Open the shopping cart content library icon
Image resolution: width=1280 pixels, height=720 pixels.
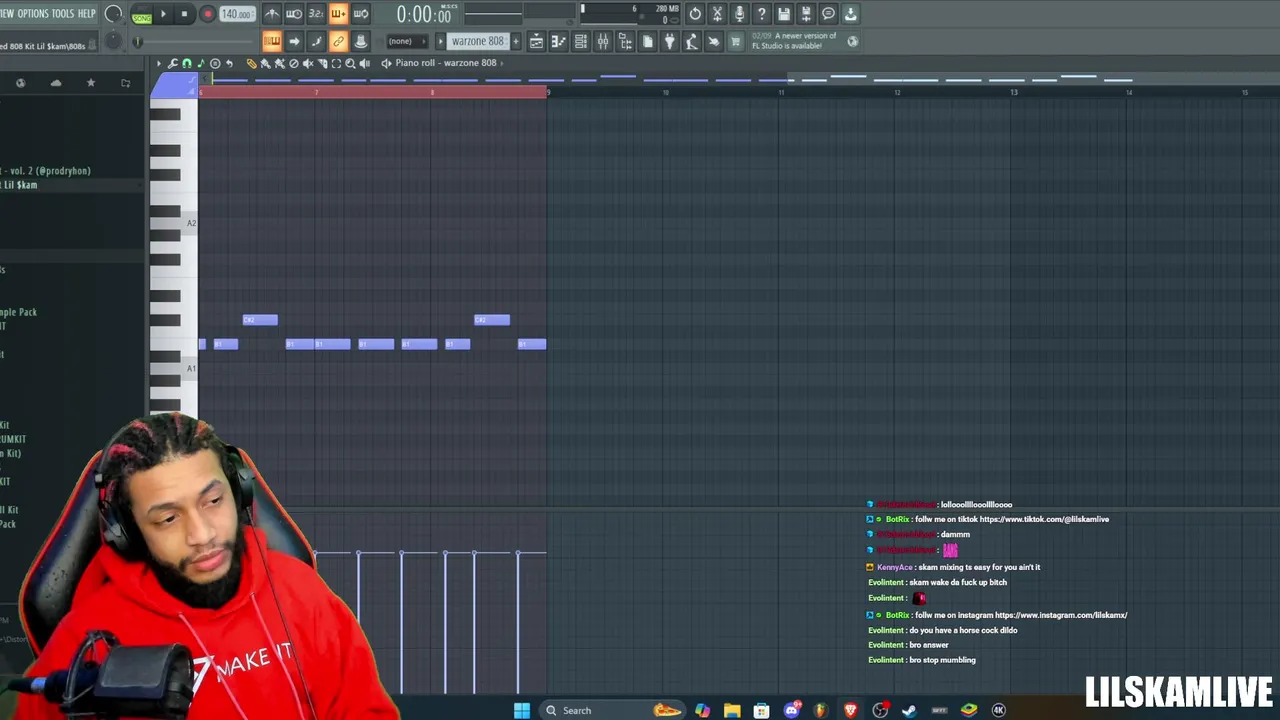(x=736, y=41)
